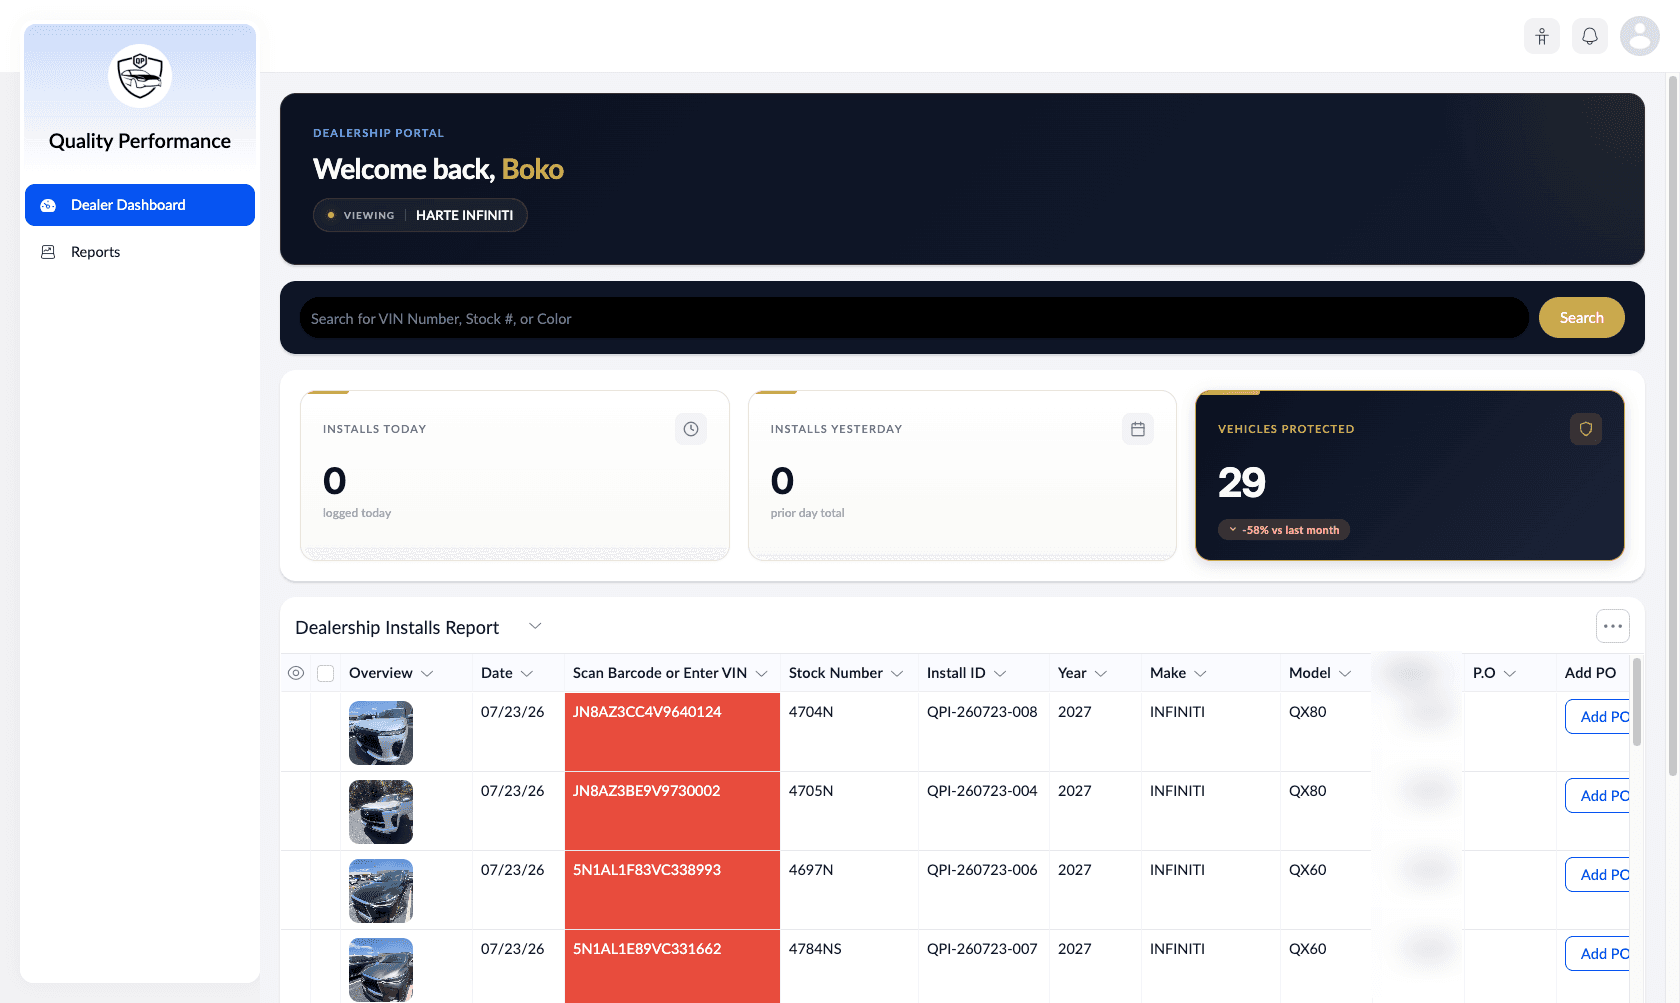Open the Model column dropdown
This screenshot has width=1680, height=1003.
coord(1345,673)
